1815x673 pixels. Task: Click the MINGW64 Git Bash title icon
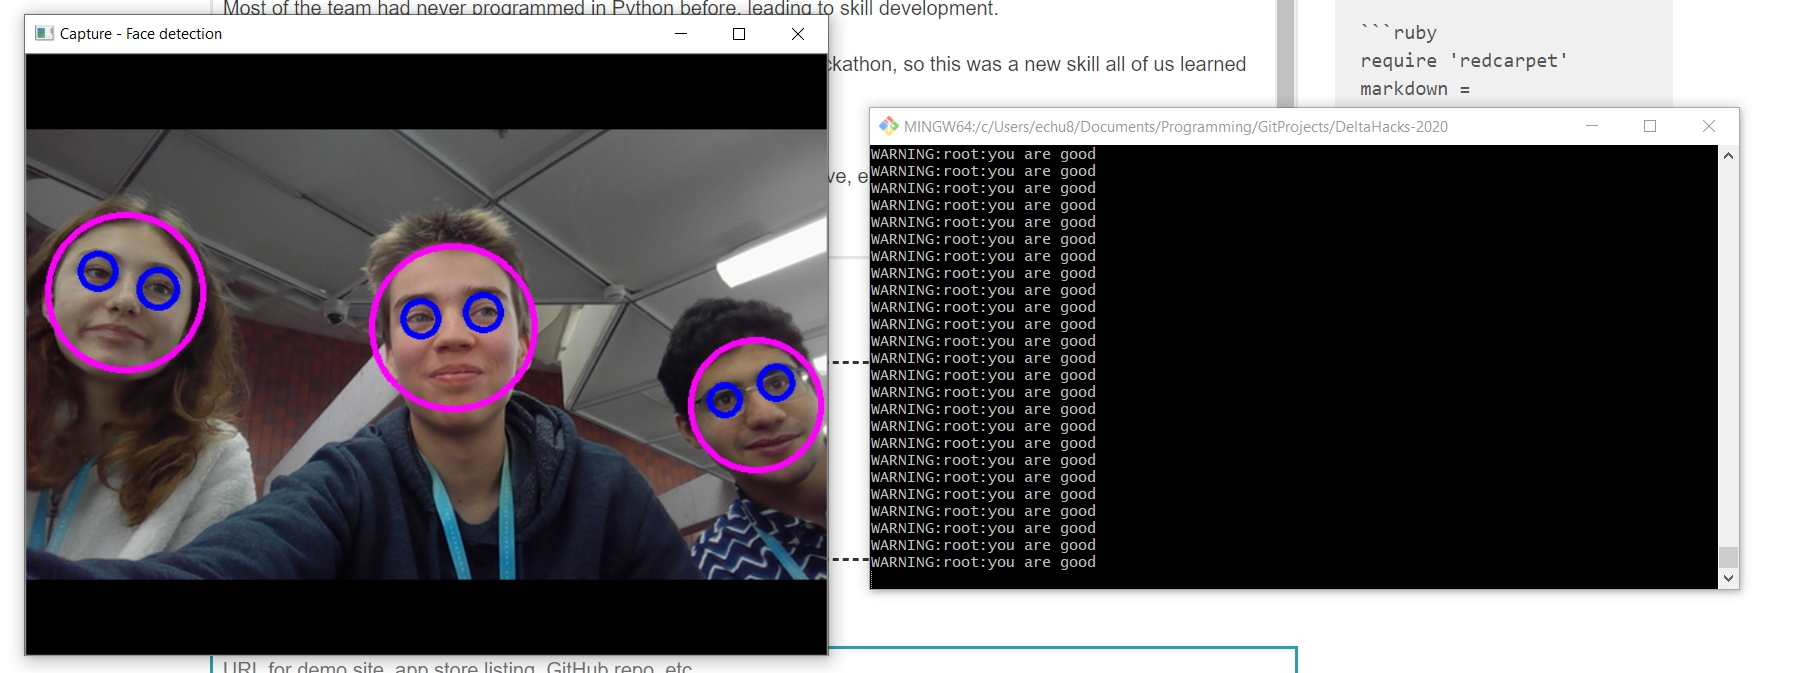(x=888, y=126)
